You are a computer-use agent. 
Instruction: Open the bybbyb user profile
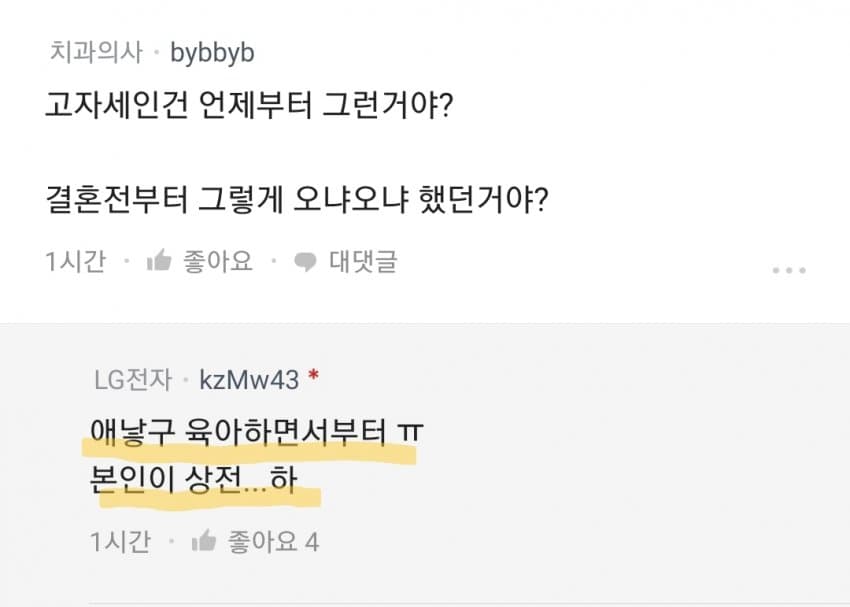212,52
